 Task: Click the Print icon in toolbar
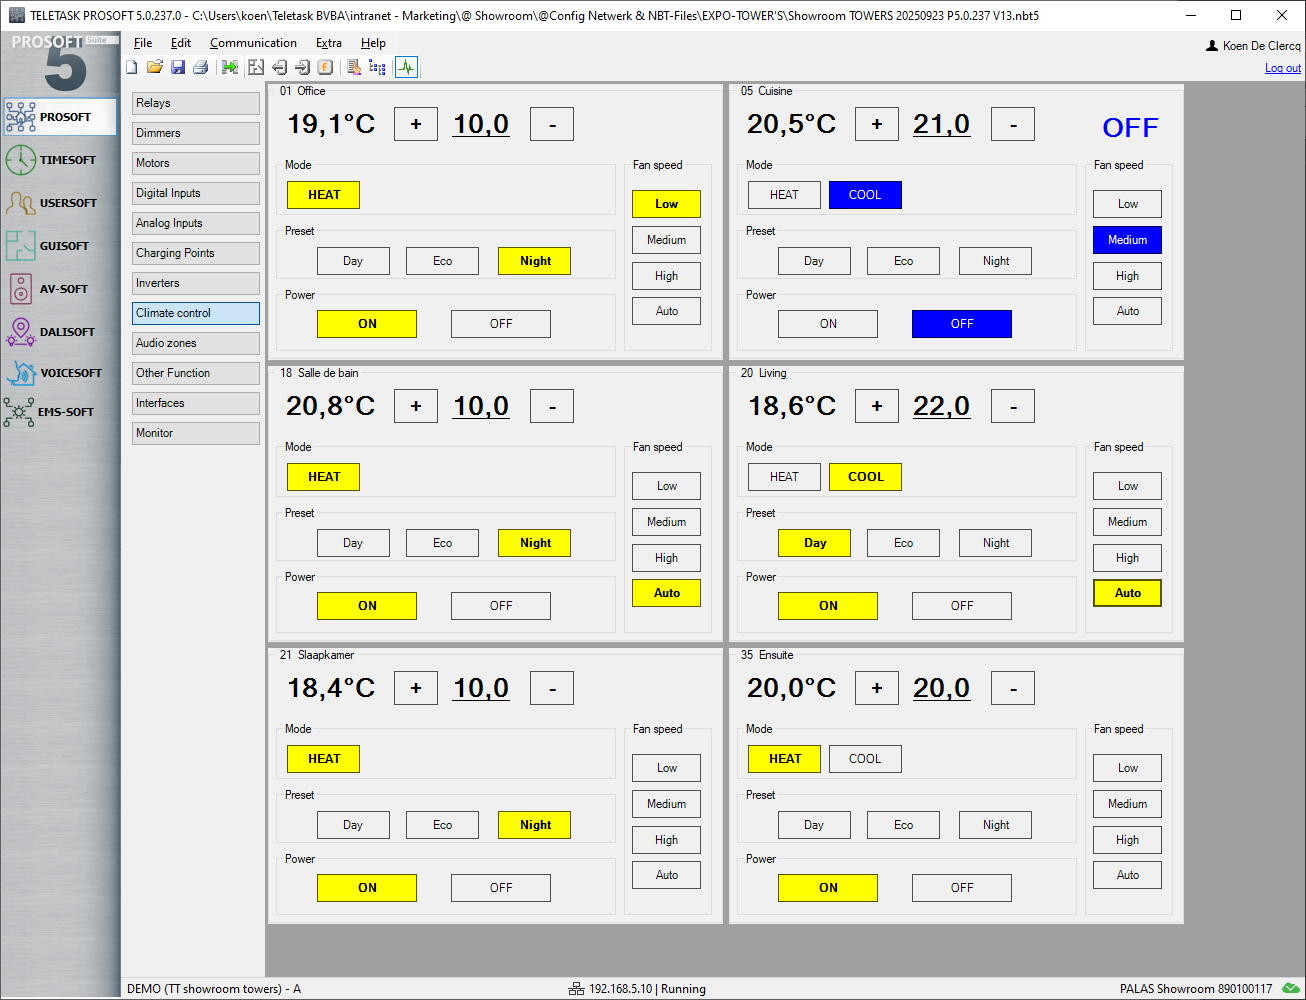[200, 67]
